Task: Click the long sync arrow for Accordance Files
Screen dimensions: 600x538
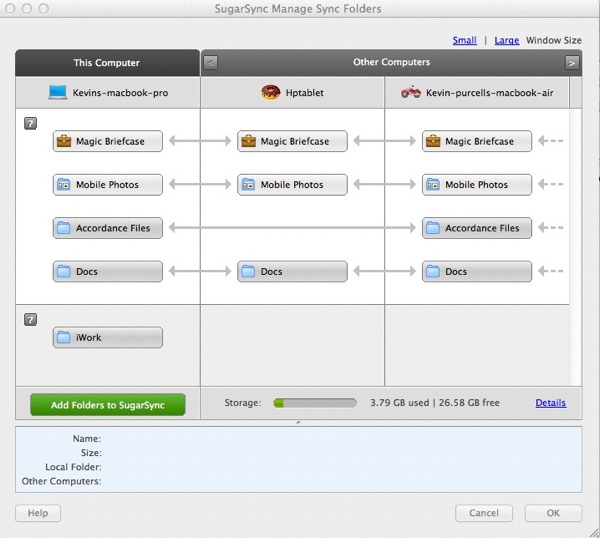Action: [292, 228]
